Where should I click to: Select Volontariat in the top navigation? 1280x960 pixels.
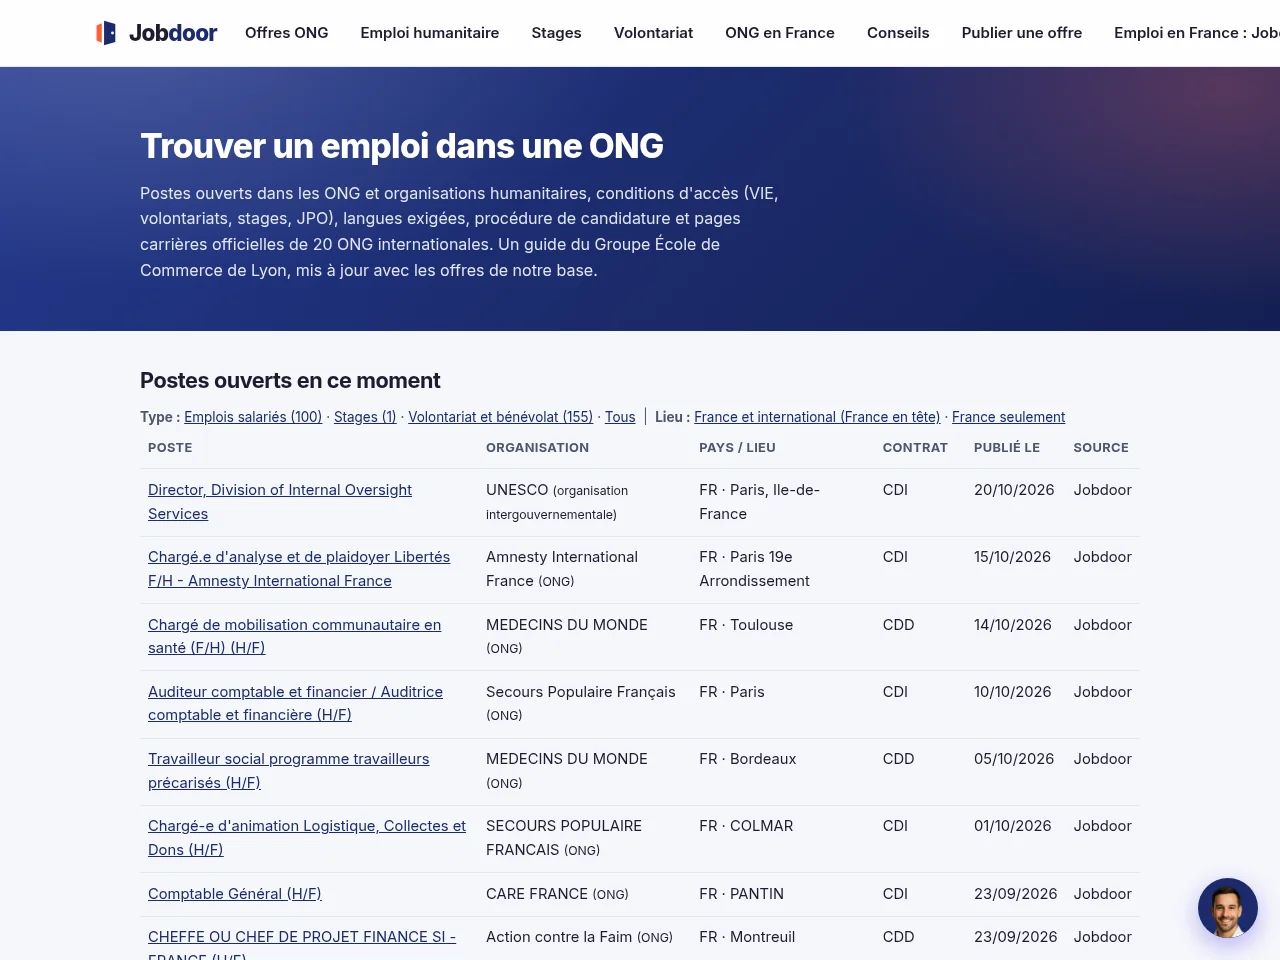tap(653, 33)
